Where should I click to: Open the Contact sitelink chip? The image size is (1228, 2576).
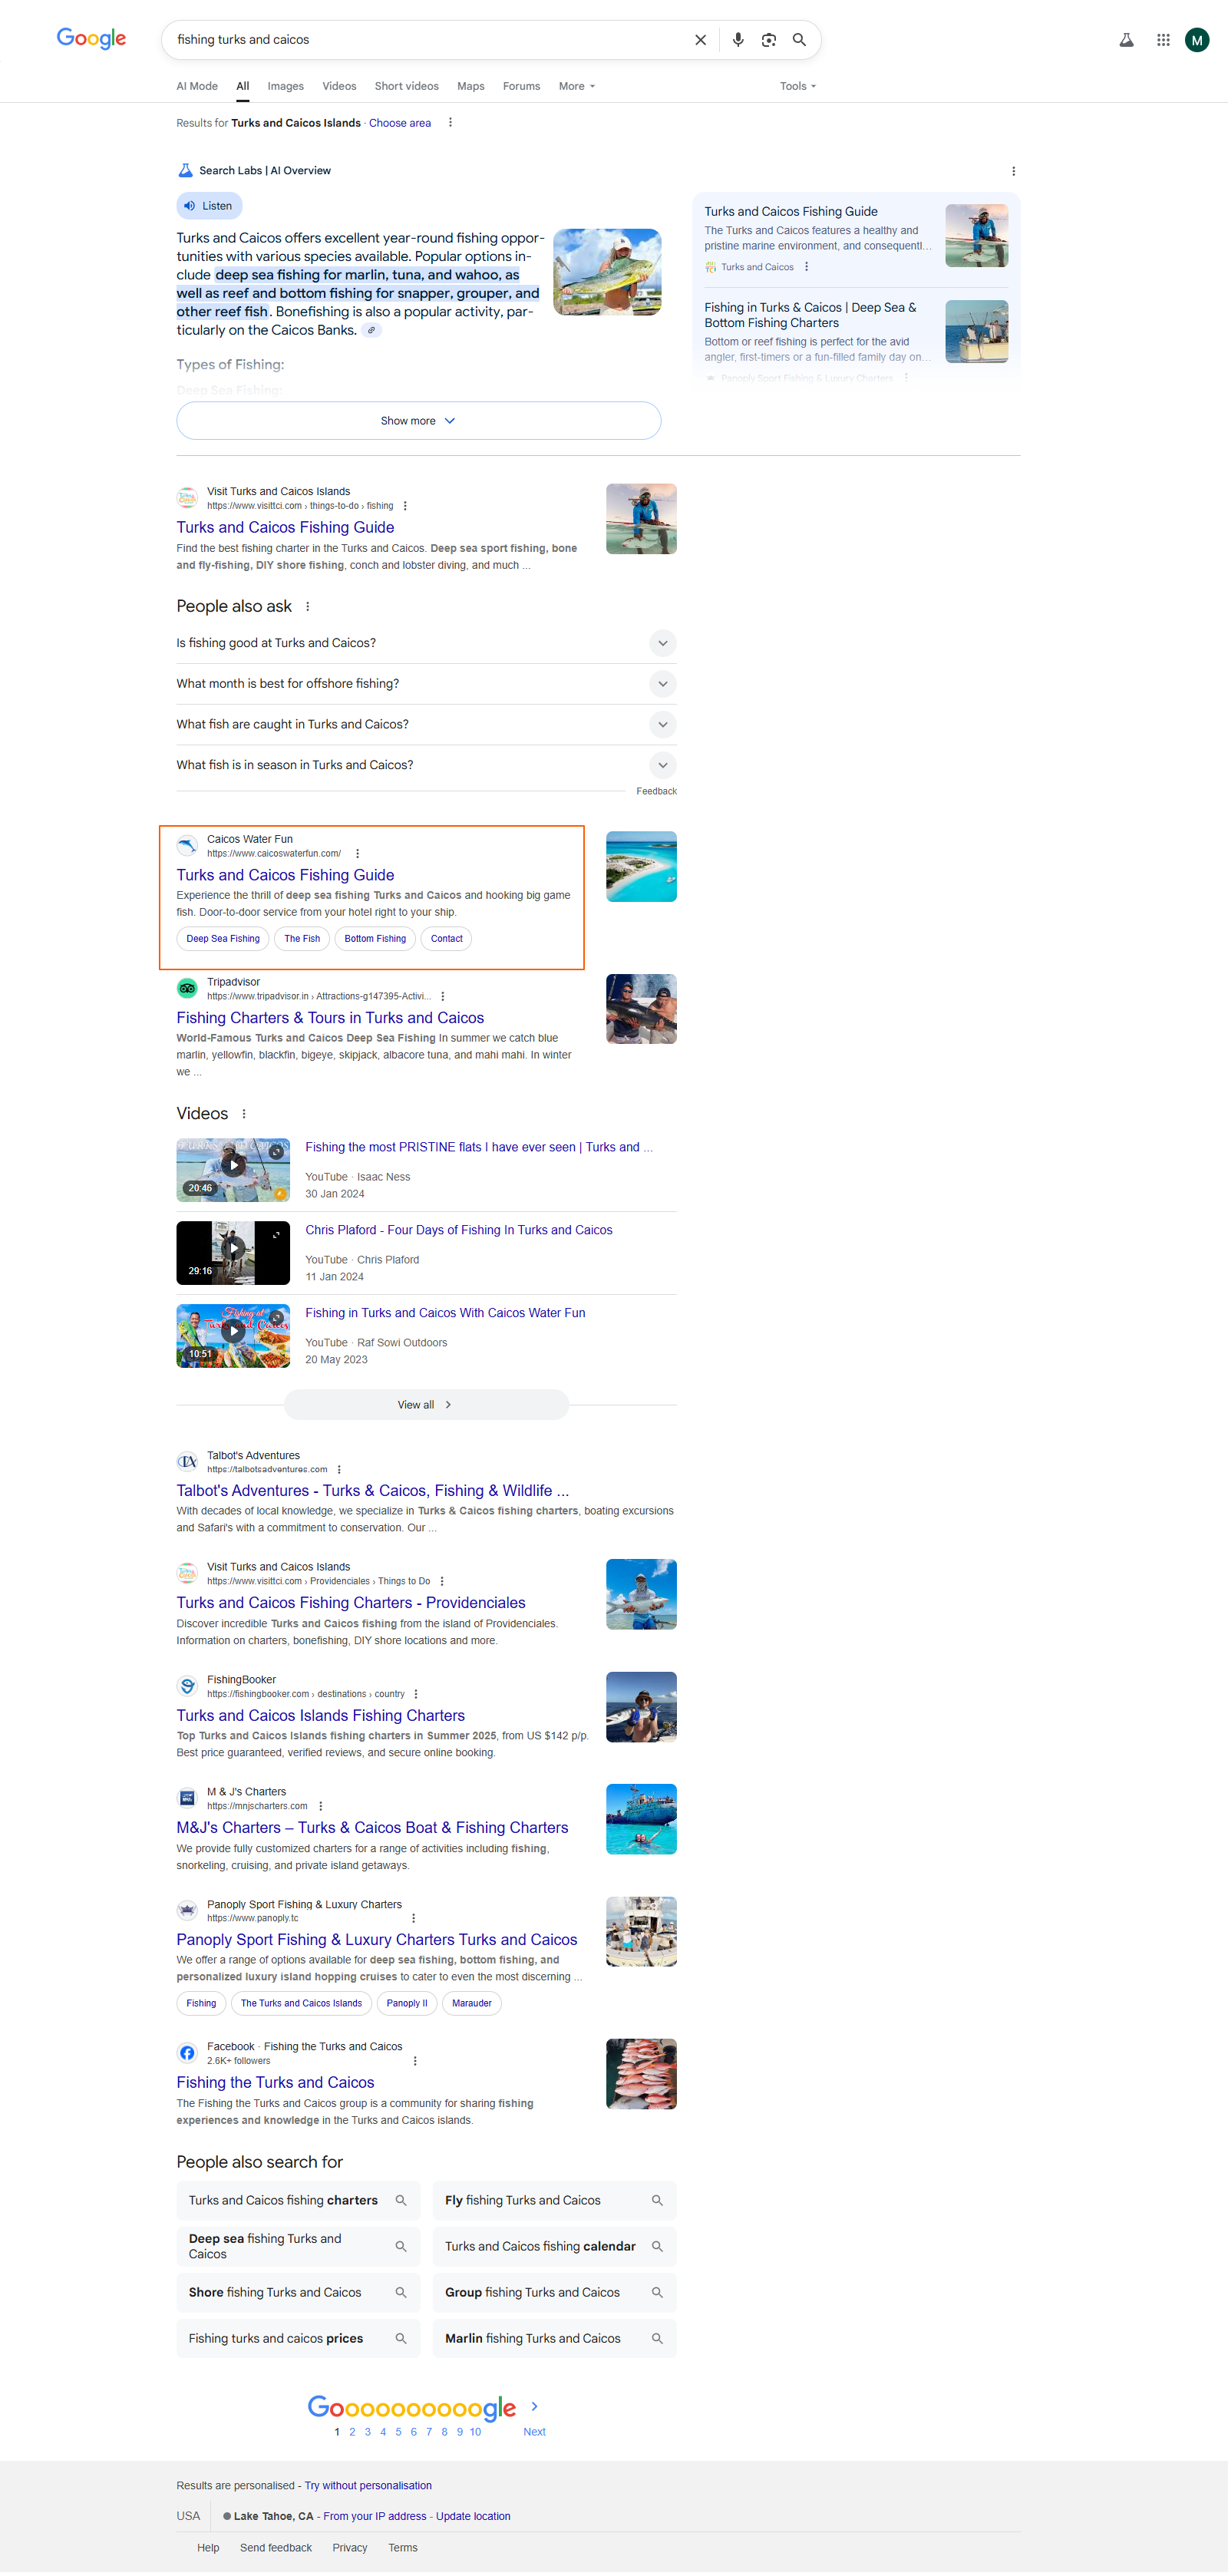click(x=446, y=939)
